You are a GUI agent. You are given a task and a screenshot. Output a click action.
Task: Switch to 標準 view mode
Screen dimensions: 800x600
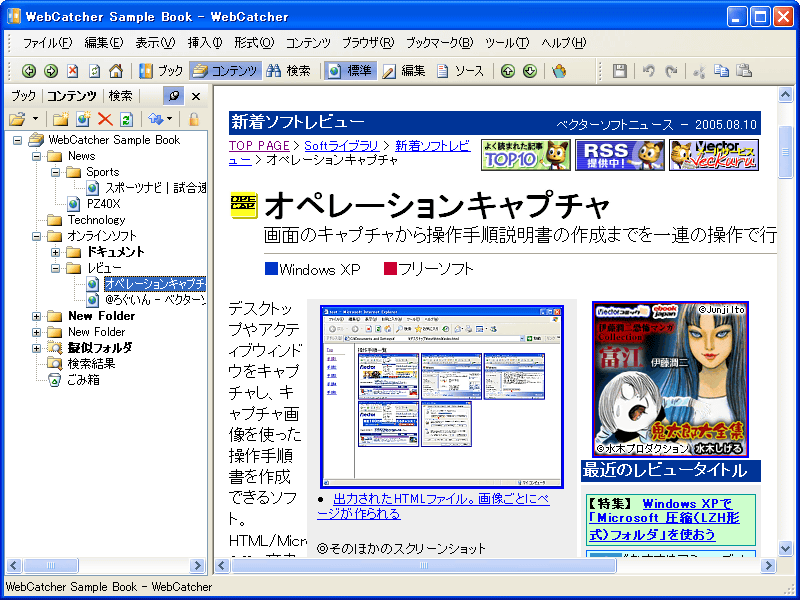[350, 71]
